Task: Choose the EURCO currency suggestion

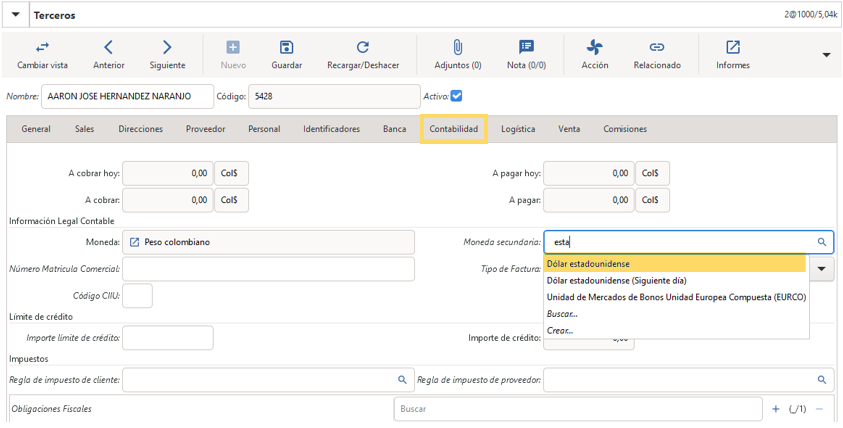Action: pos(675,297)
